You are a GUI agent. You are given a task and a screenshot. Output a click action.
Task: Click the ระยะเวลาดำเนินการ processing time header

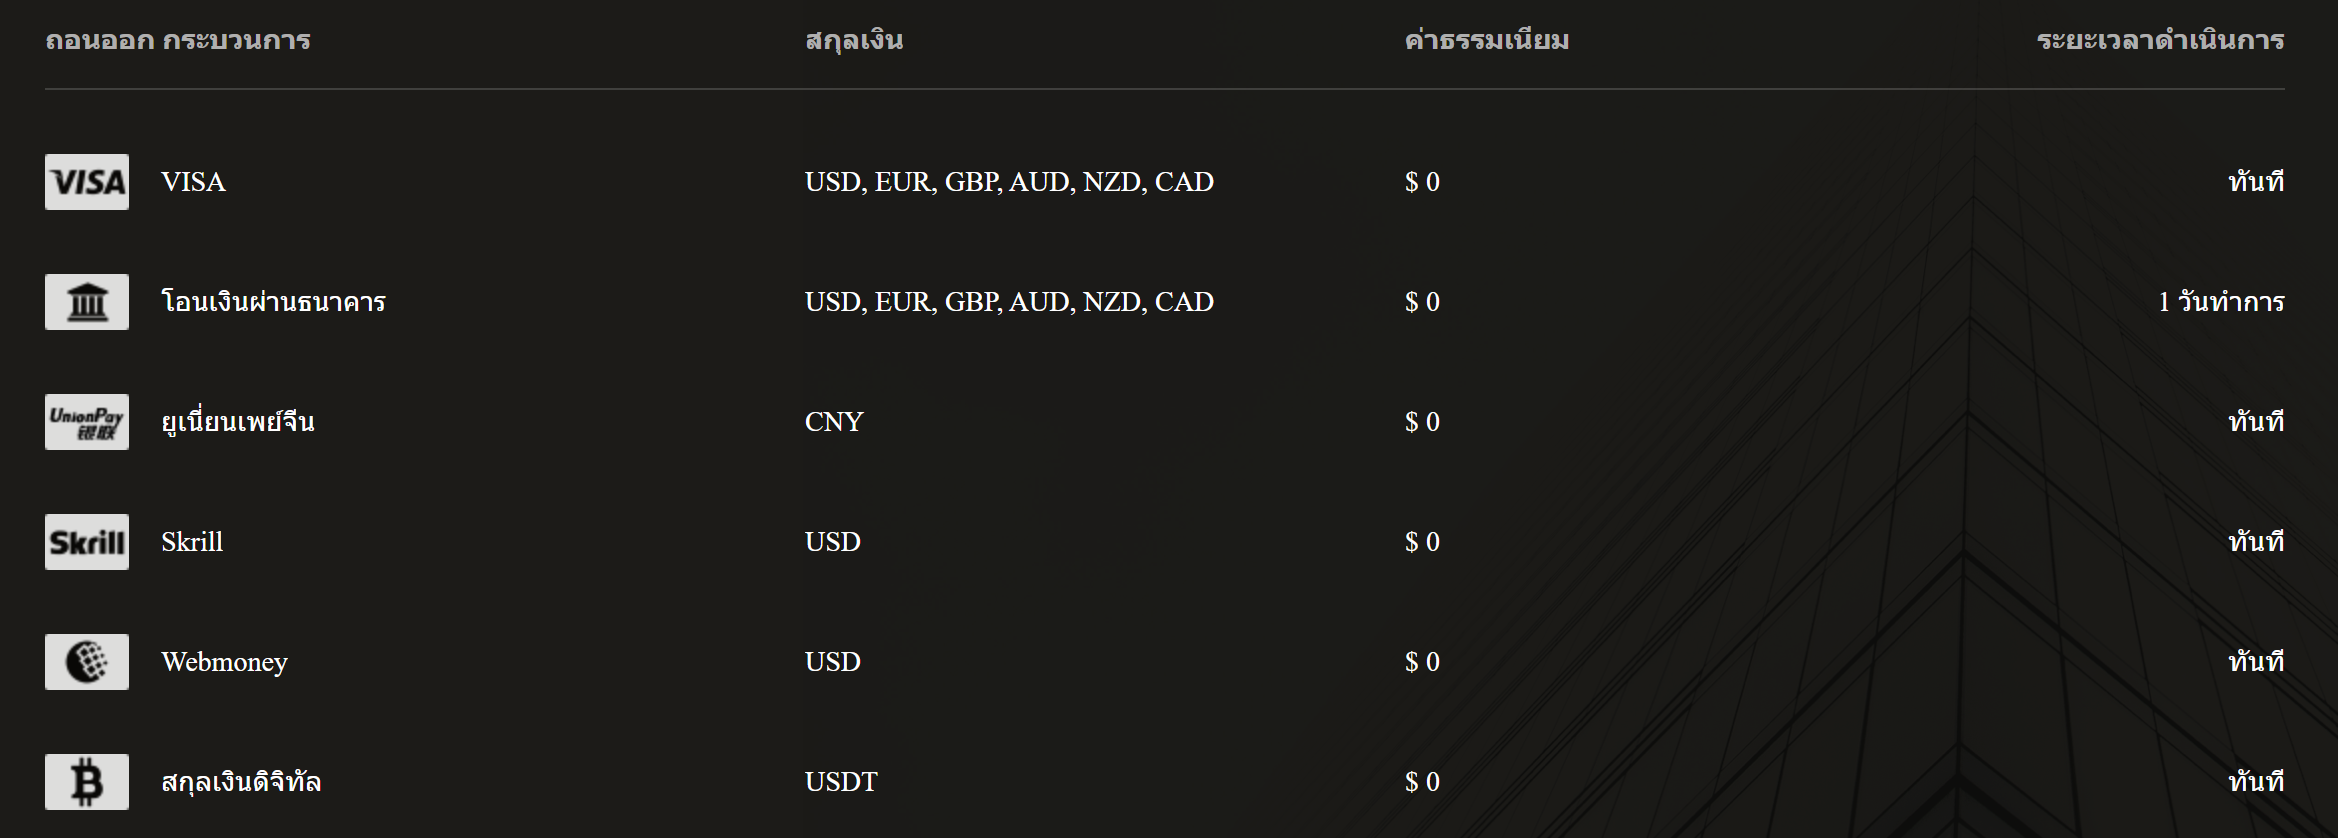pos(2160,40)
